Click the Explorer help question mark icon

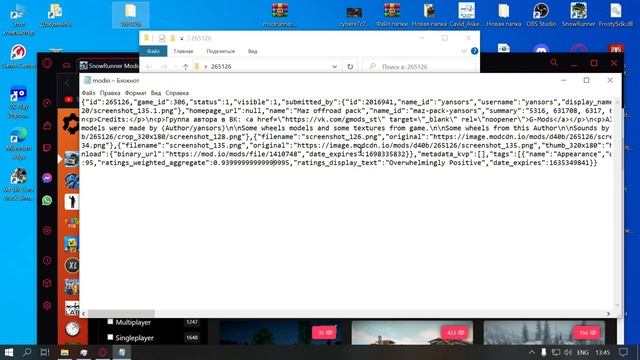[474, 51]
